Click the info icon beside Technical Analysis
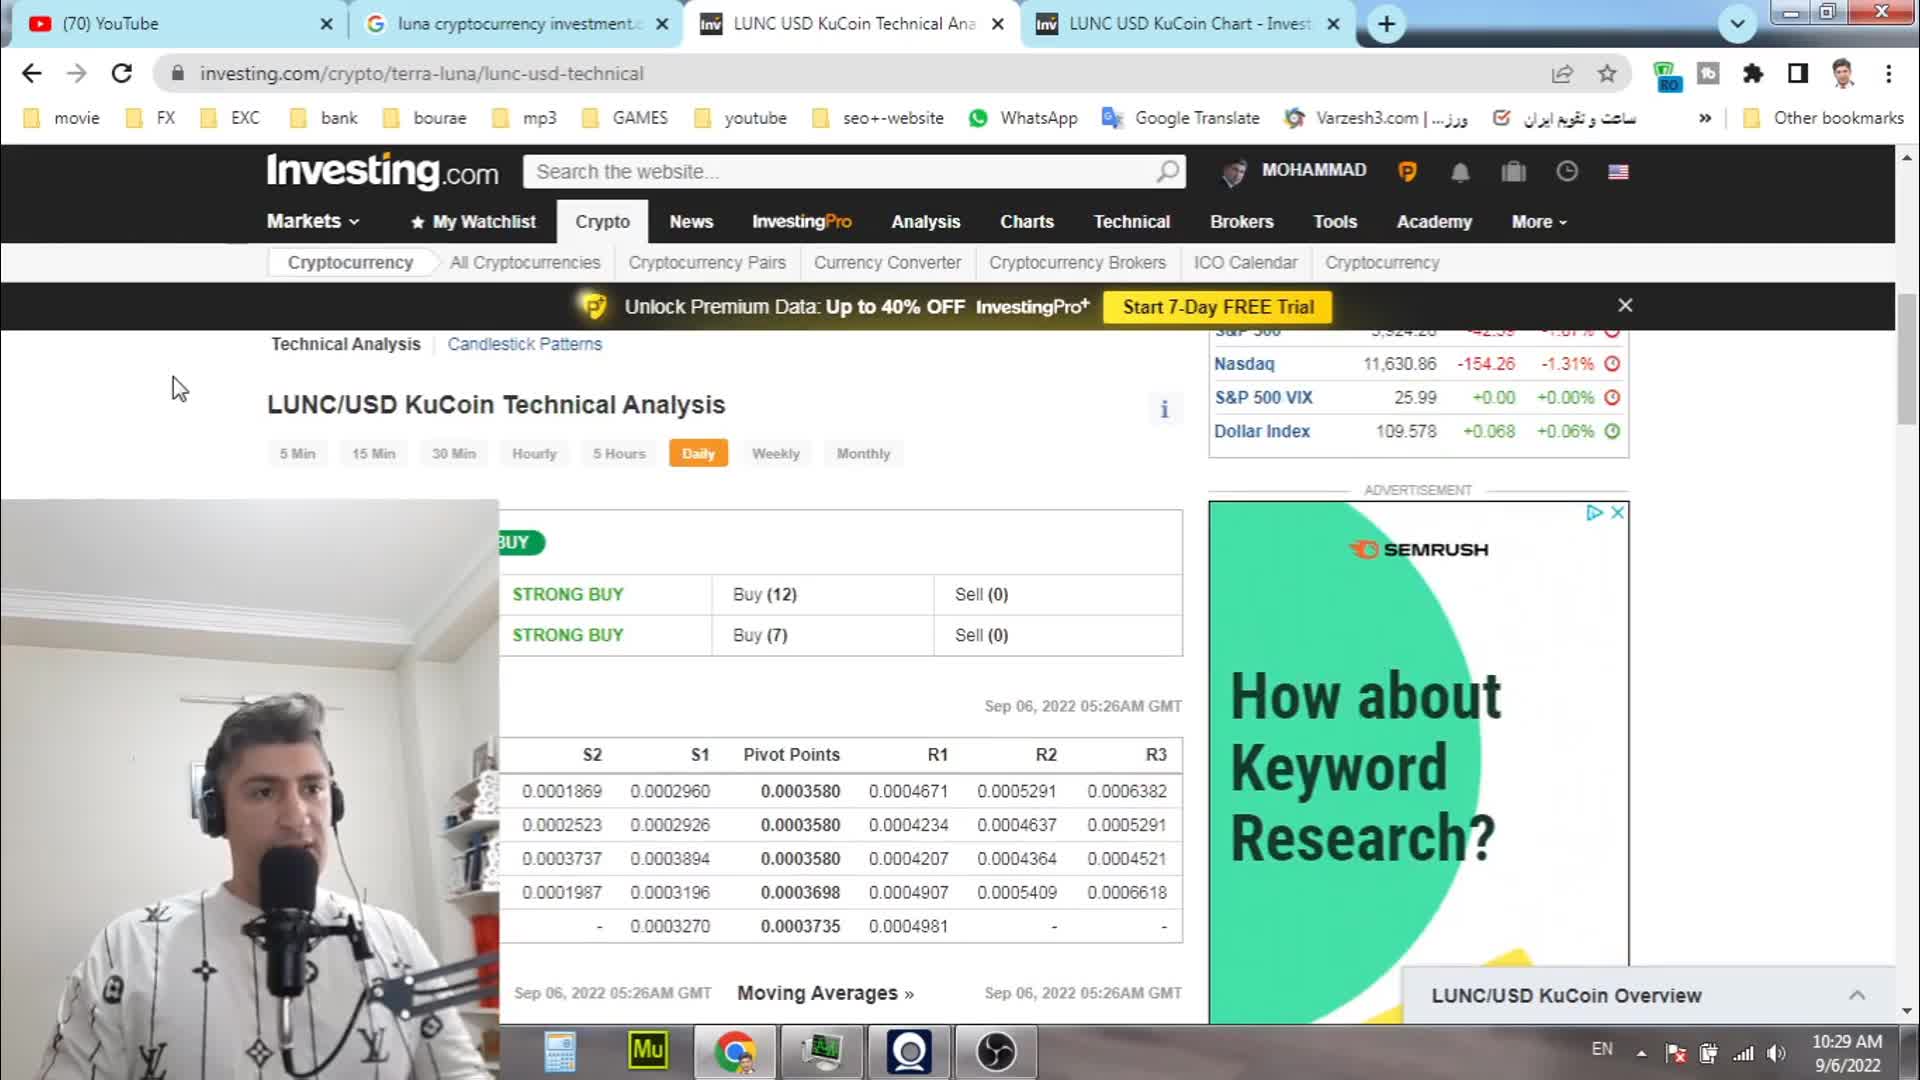 1164,409
